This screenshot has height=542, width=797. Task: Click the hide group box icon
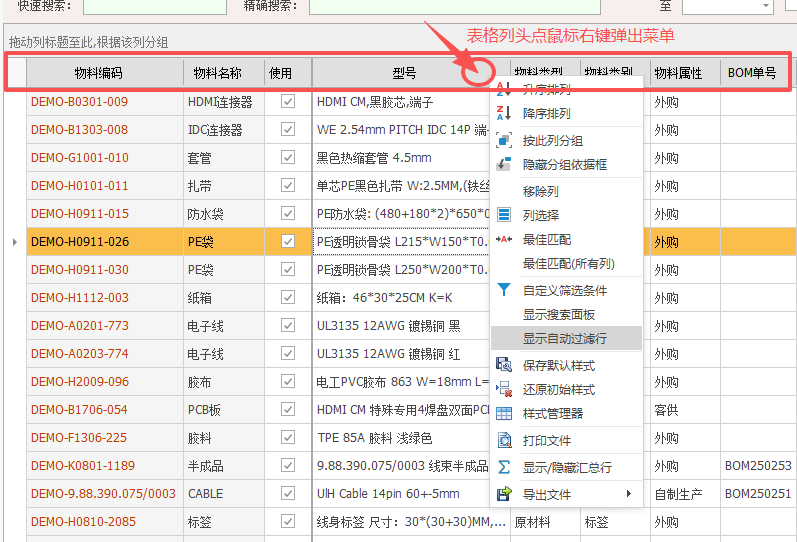pyautogui.click(x=503, y=164)
